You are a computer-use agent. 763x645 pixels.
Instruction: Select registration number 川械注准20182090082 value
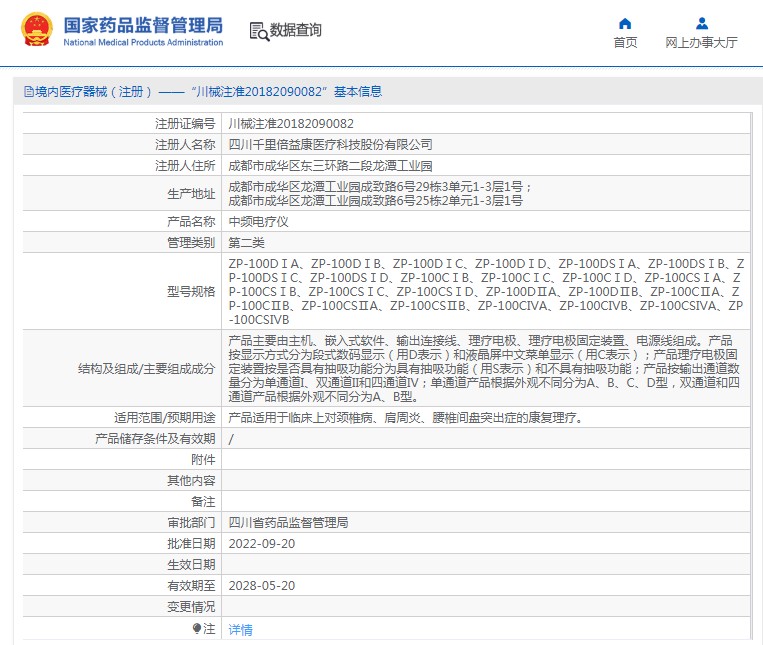(291, 124)
